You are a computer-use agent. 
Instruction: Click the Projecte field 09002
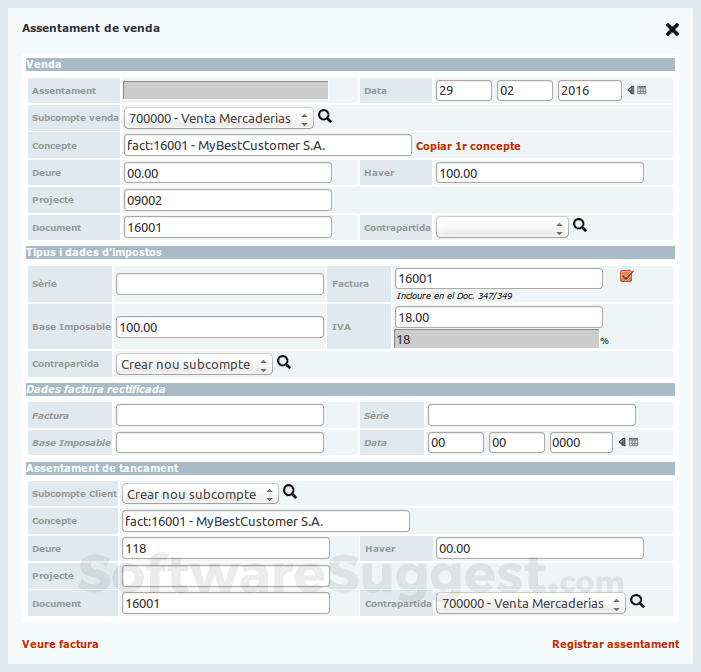tap(228, 200)
